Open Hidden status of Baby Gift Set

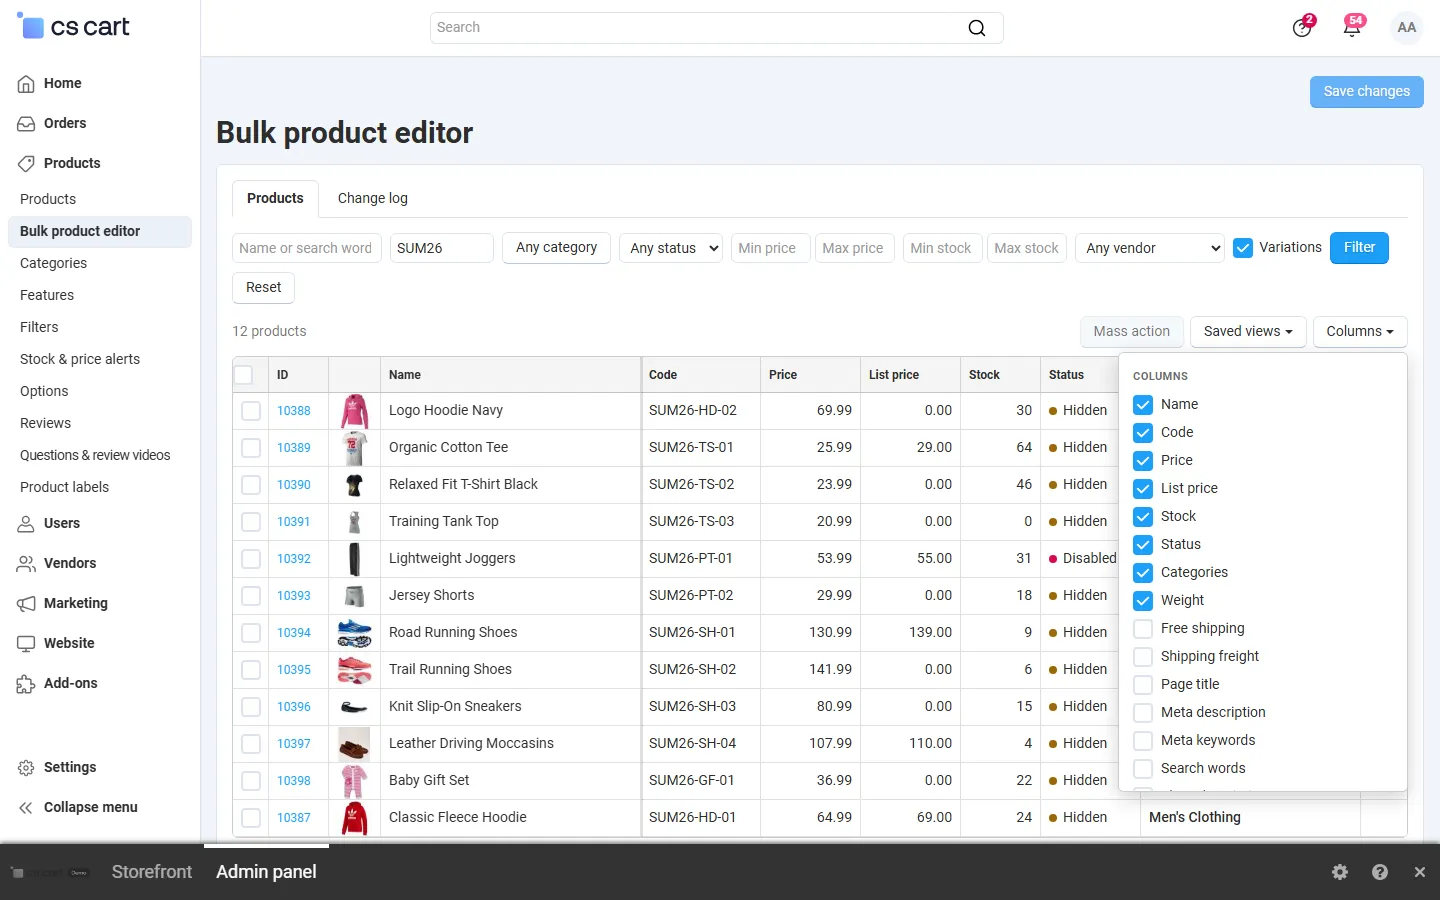click(x=1078, y=781)
